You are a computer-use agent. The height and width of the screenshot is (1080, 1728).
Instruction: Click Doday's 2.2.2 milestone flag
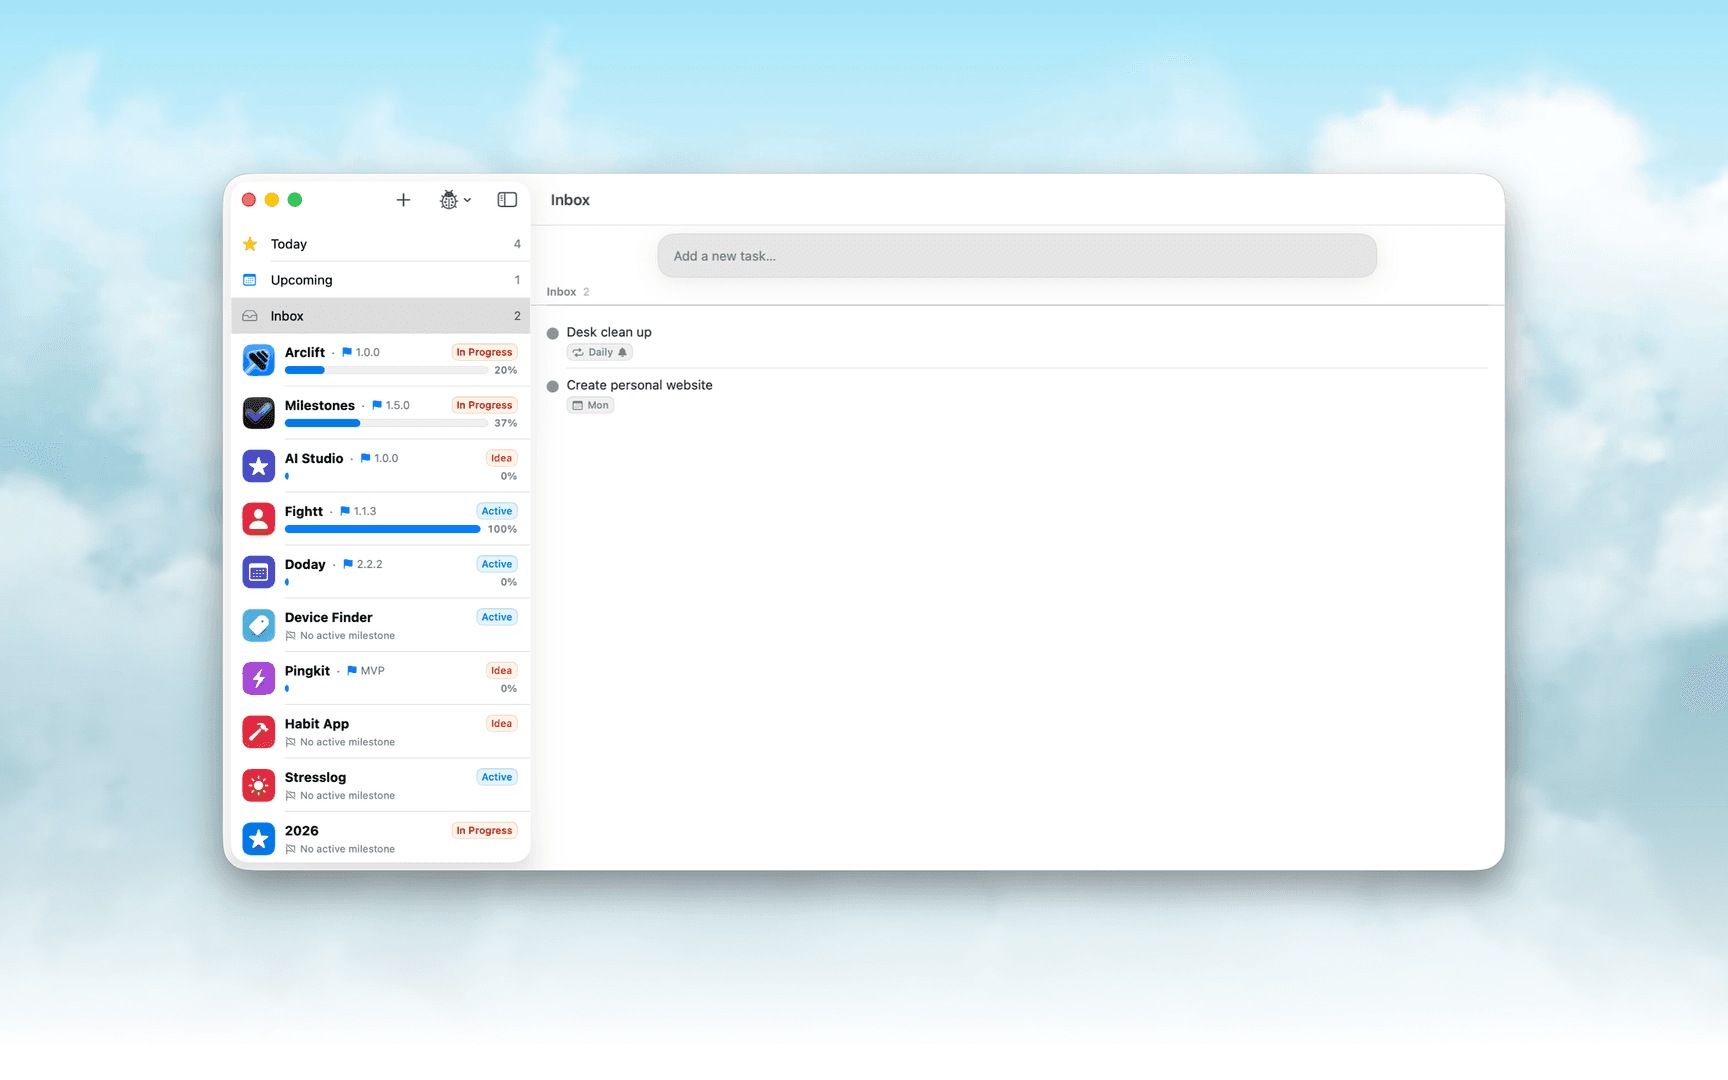pos(363,564)
